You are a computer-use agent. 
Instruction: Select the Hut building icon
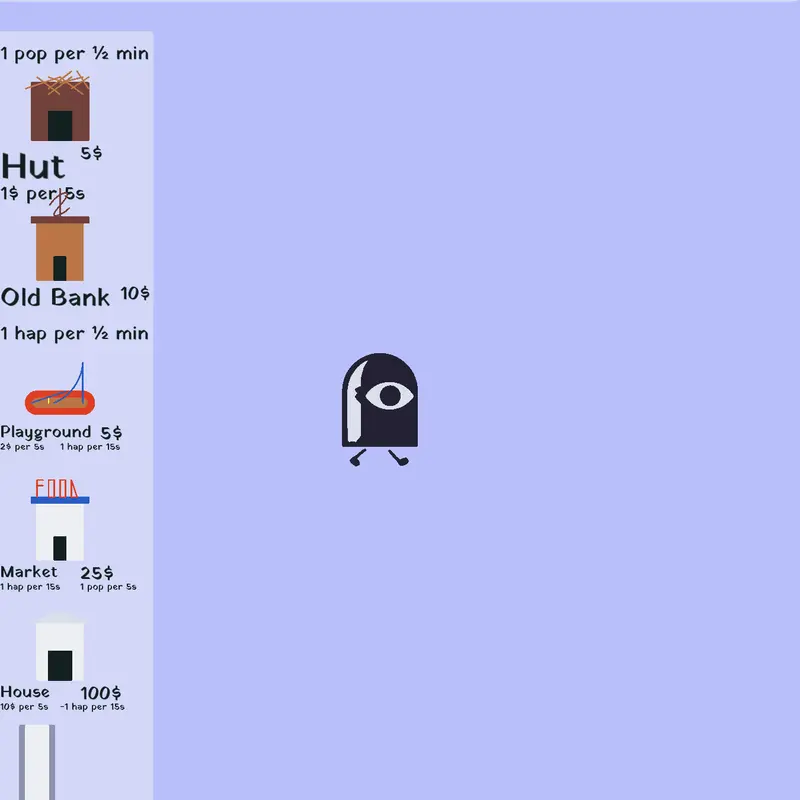[60, 106]
